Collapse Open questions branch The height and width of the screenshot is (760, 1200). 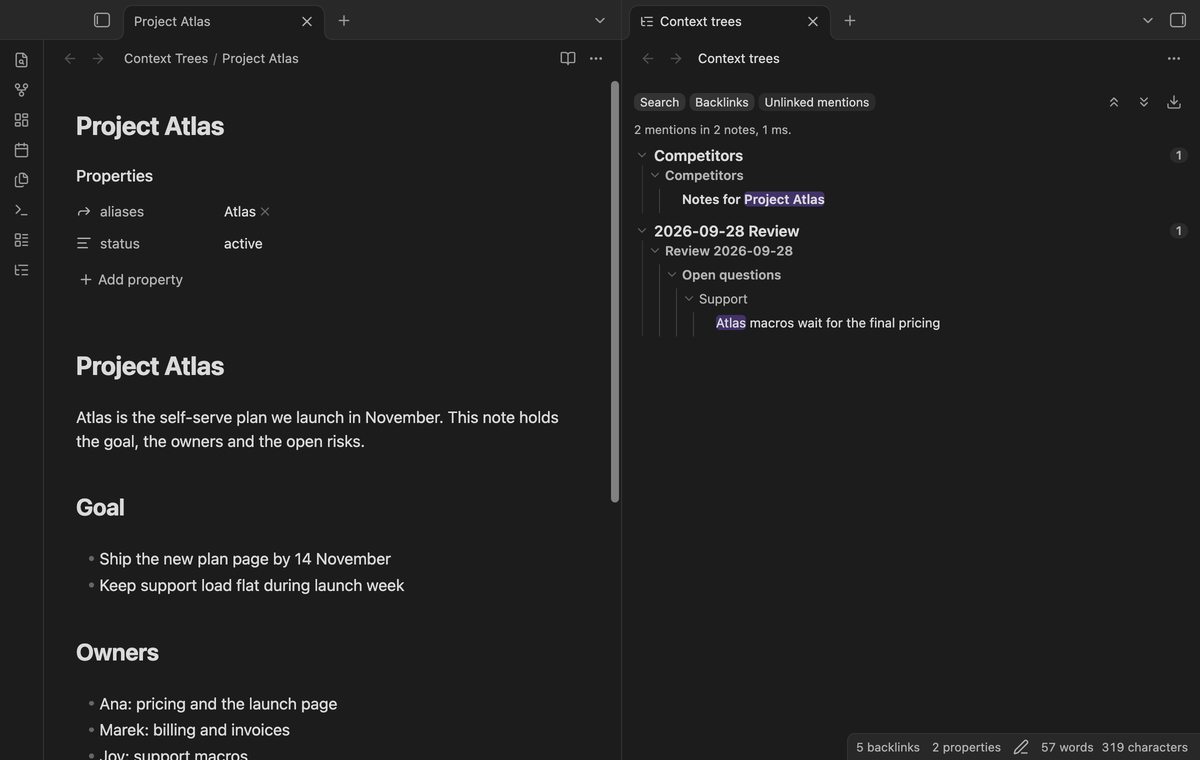(672, 275)
